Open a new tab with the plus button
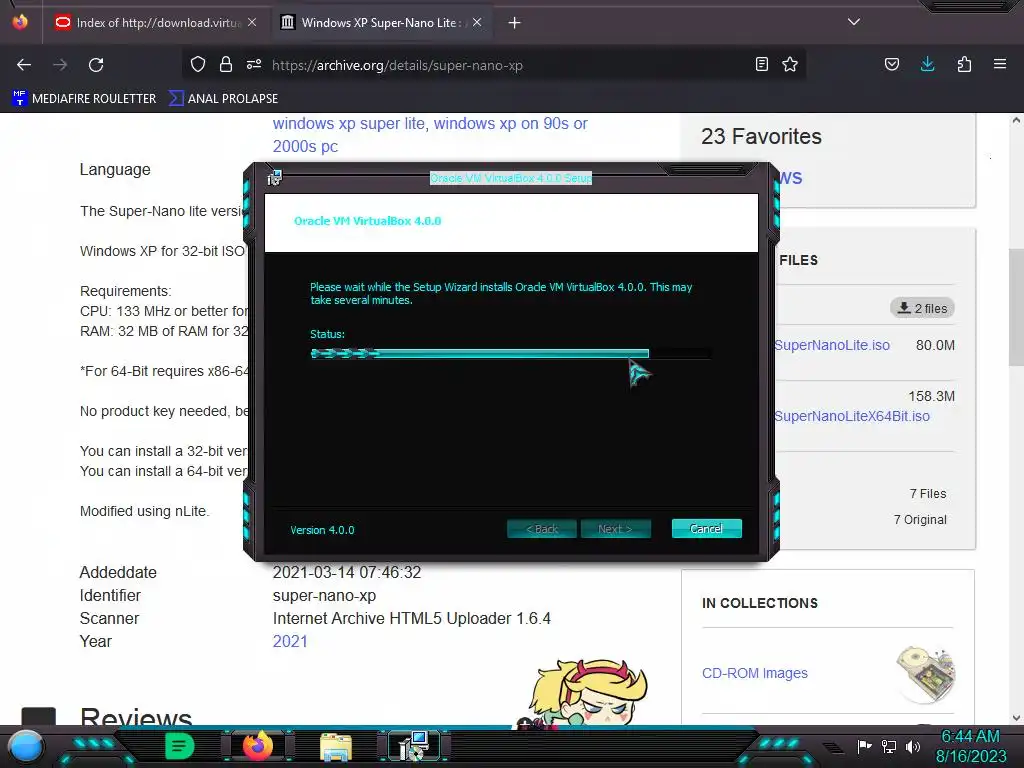This screenshot has height=768, width=1024. pos(515,23)
